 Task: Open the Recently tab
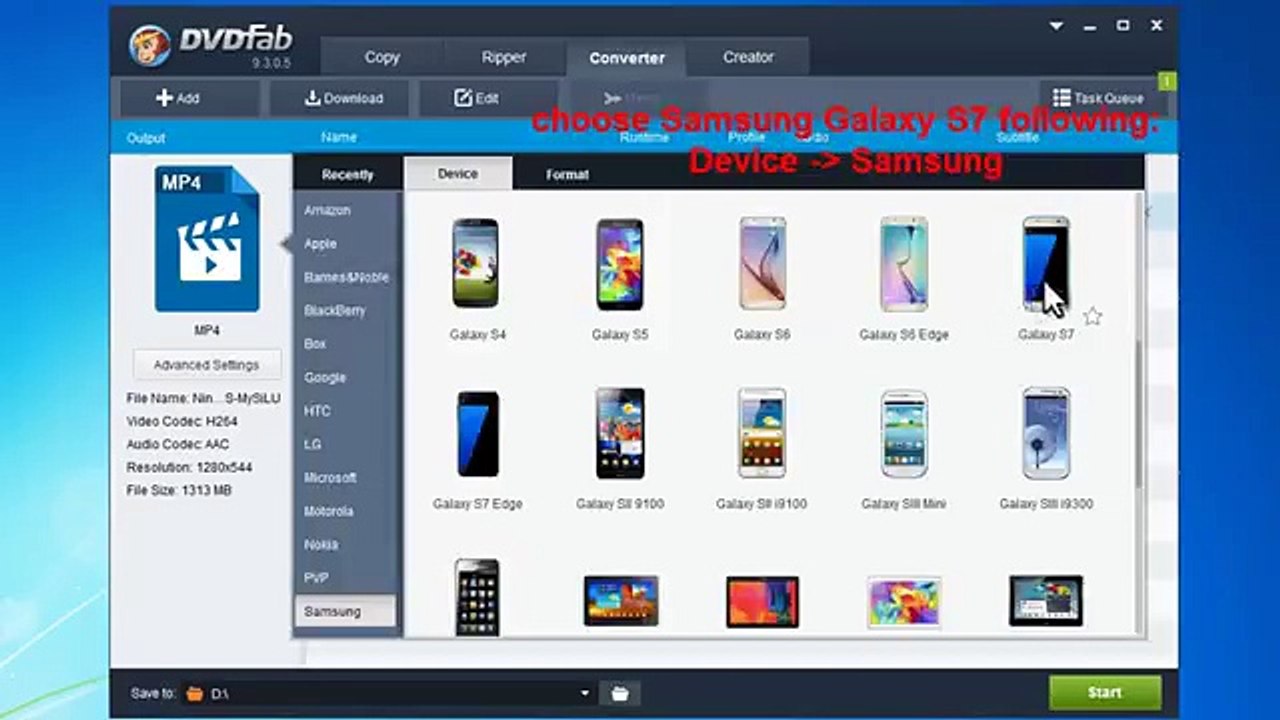point(347,174)
